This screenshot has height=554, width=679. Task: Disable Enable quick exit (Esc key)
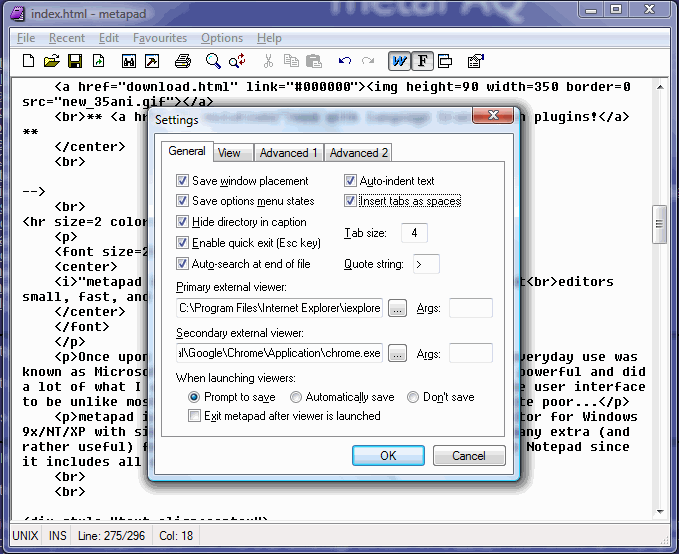click(x=182, y=242)
